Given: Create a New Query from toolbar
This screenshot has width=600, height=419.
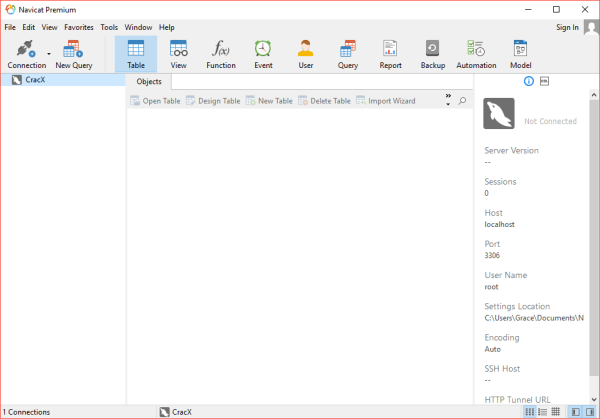Looking at the screenshot, I should [x=73, y=55].
